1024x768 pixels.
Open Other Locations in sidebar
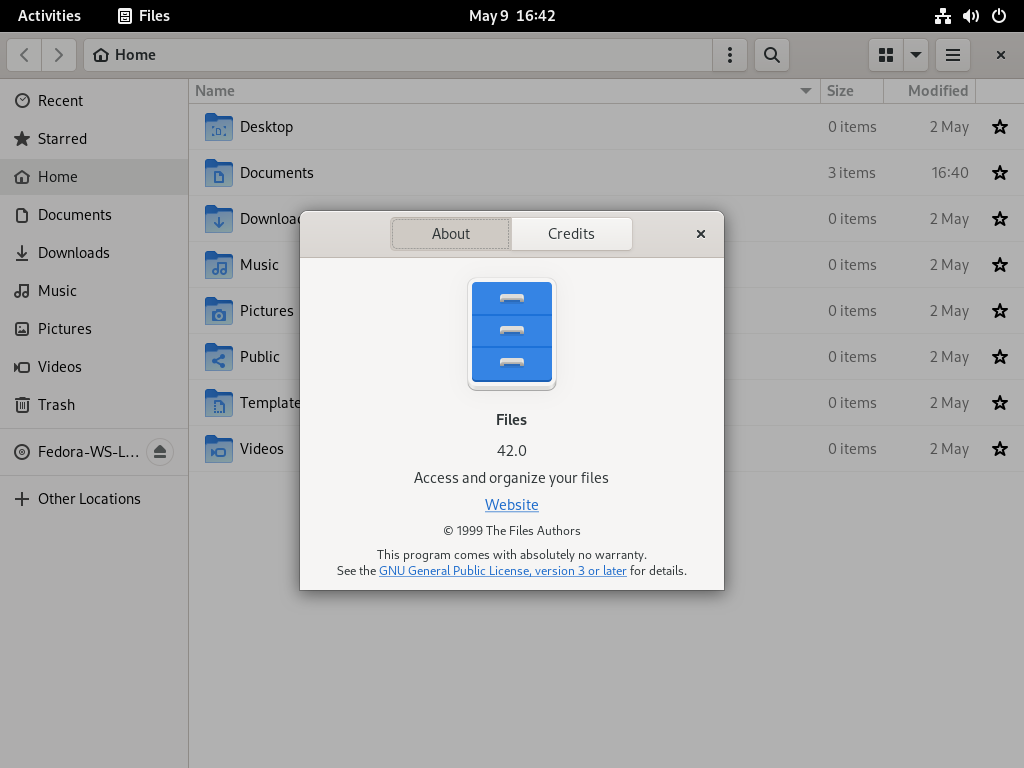tap(94, 499)
